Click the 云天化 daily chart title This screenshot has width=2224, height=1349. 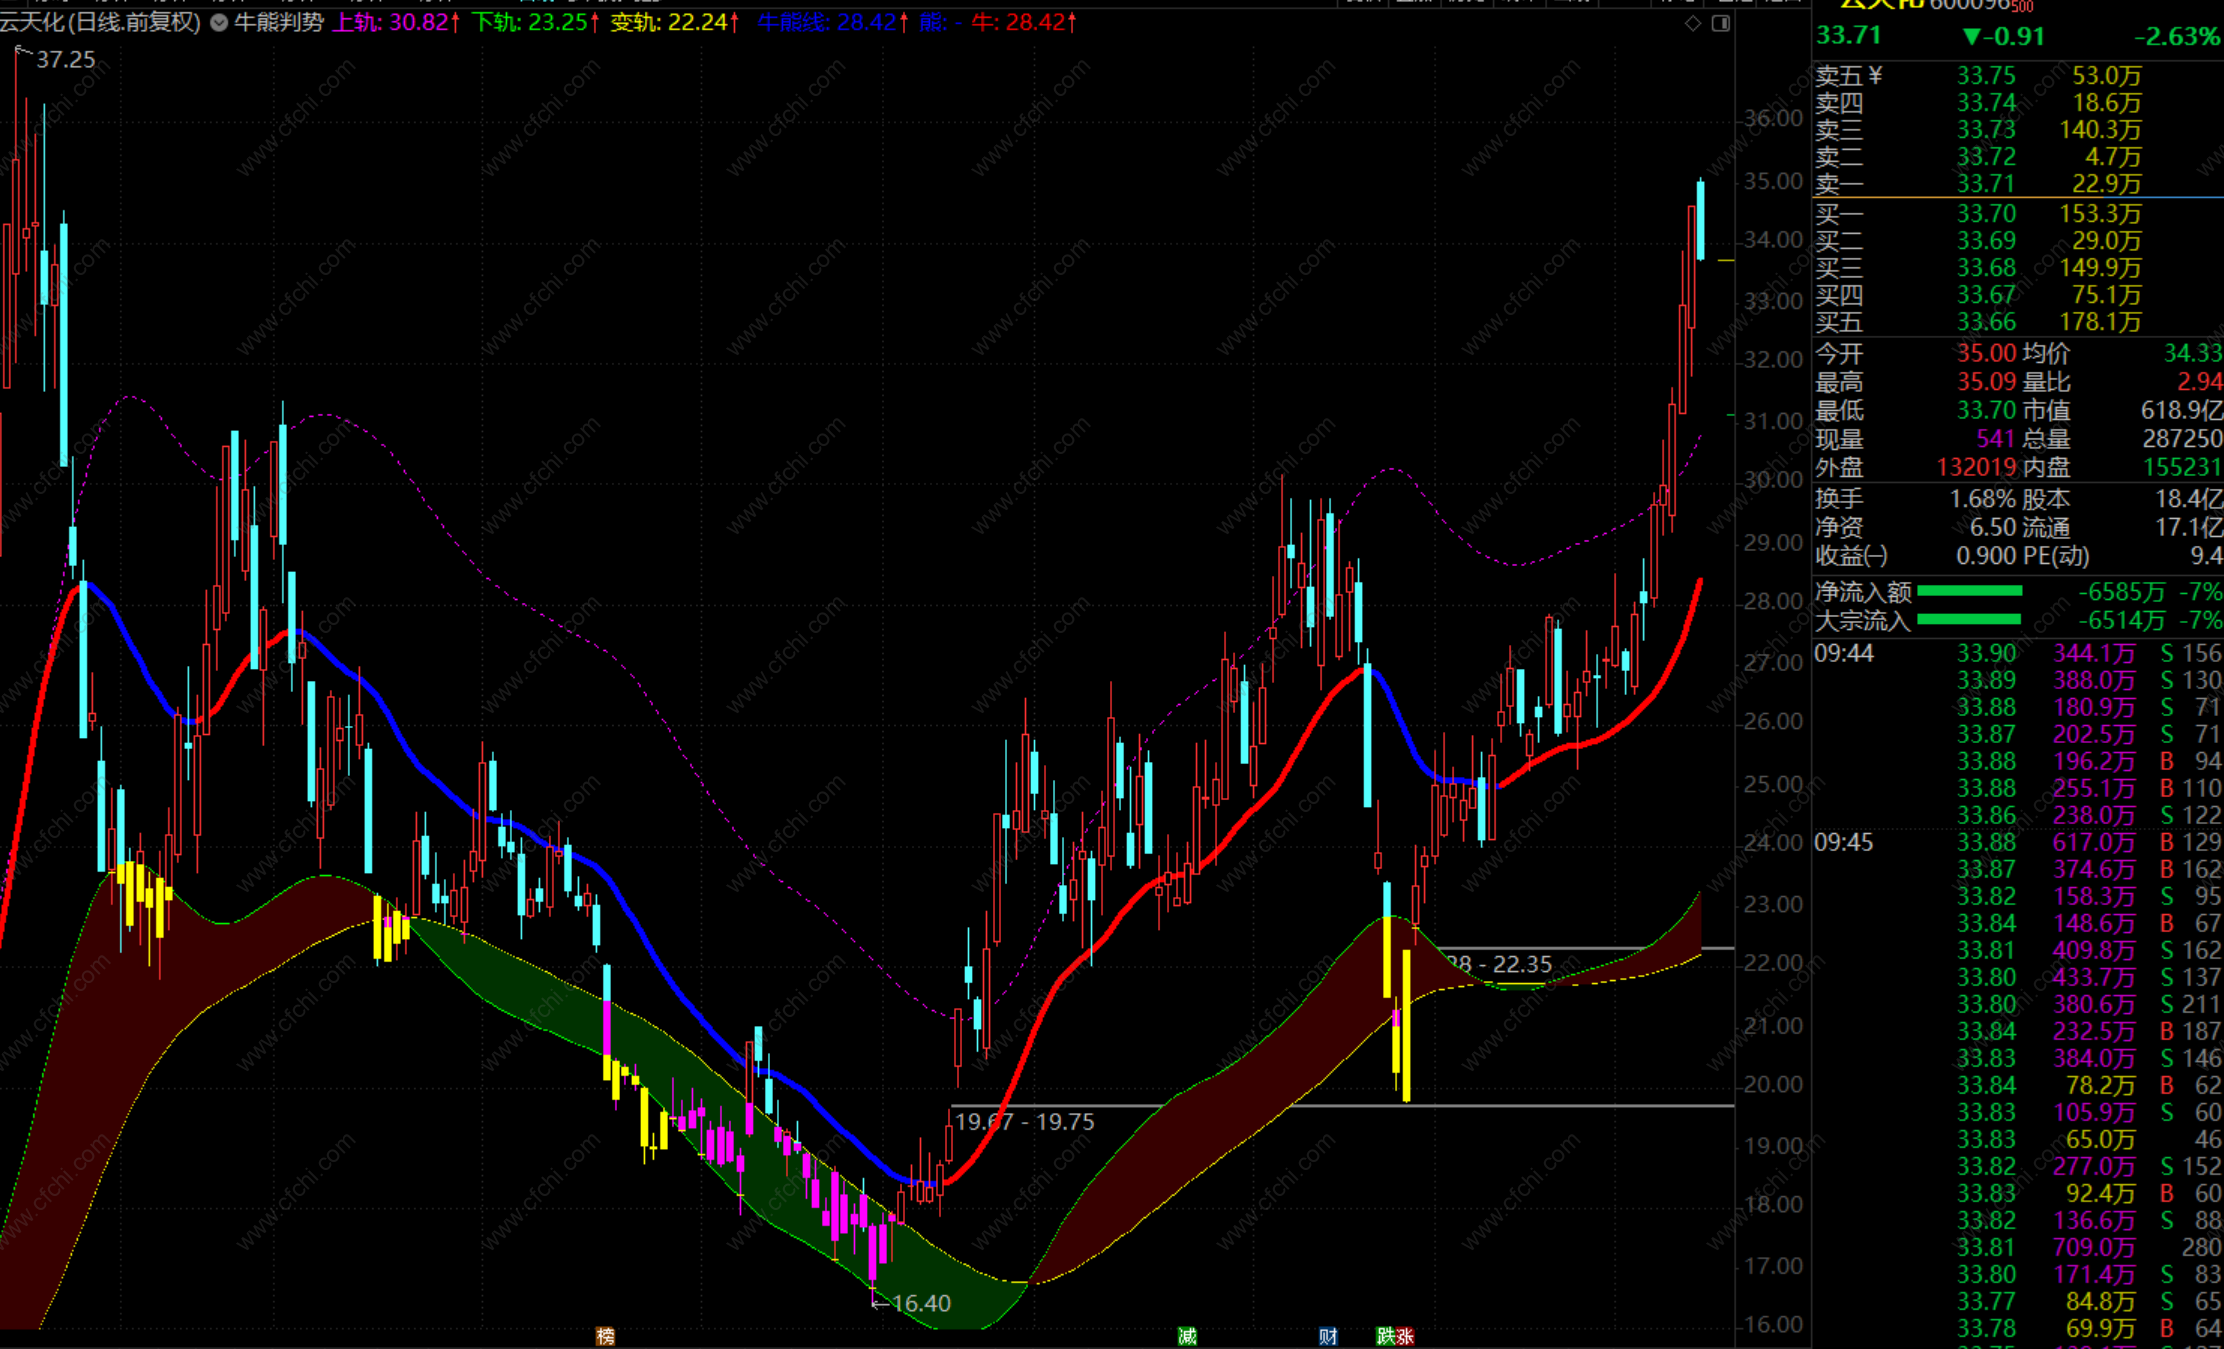pos(100,22)
